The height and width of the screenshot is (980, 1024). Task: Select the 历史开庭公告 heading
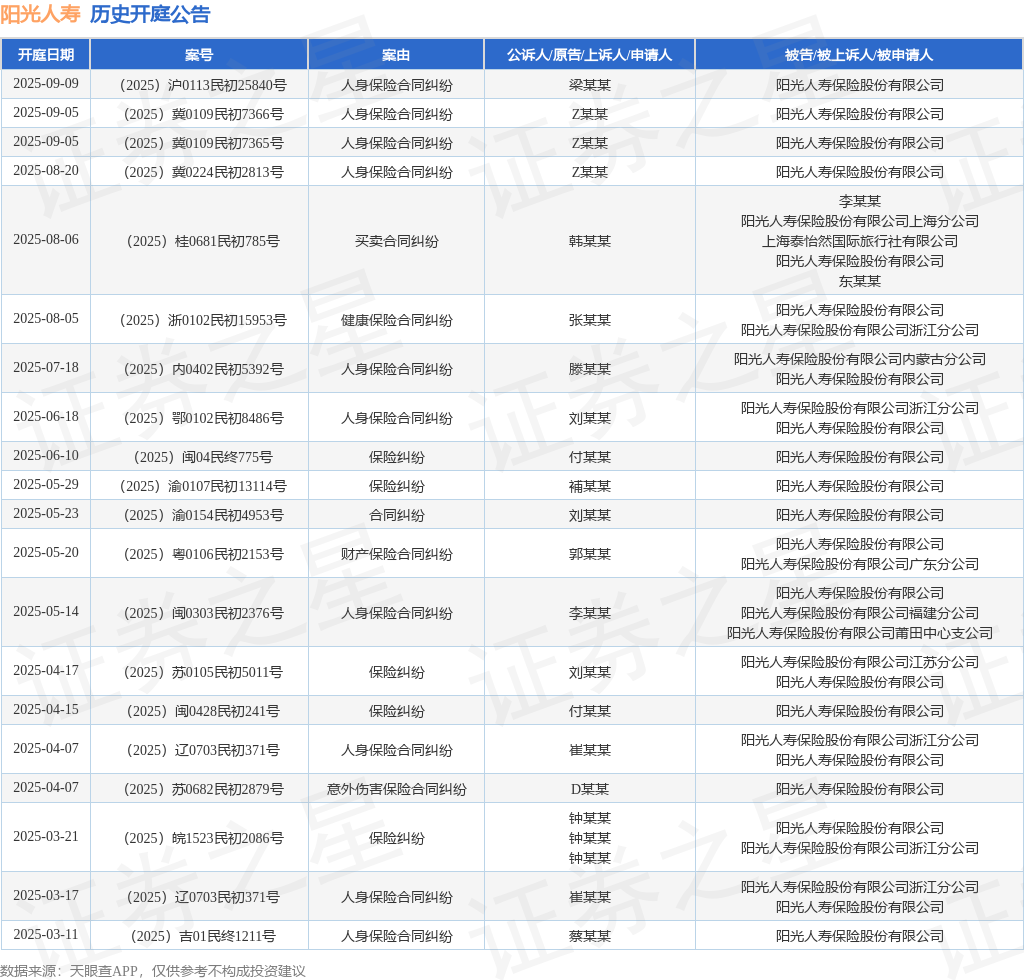[x=150, y=14]
